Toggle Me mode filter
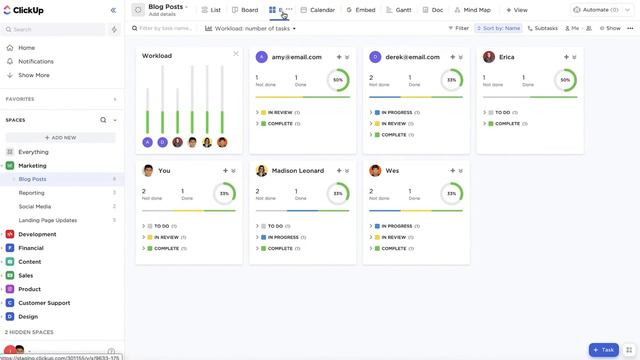The width and height of the screenshot is (640, 360). pyautogui.click(x=572, y=28)
